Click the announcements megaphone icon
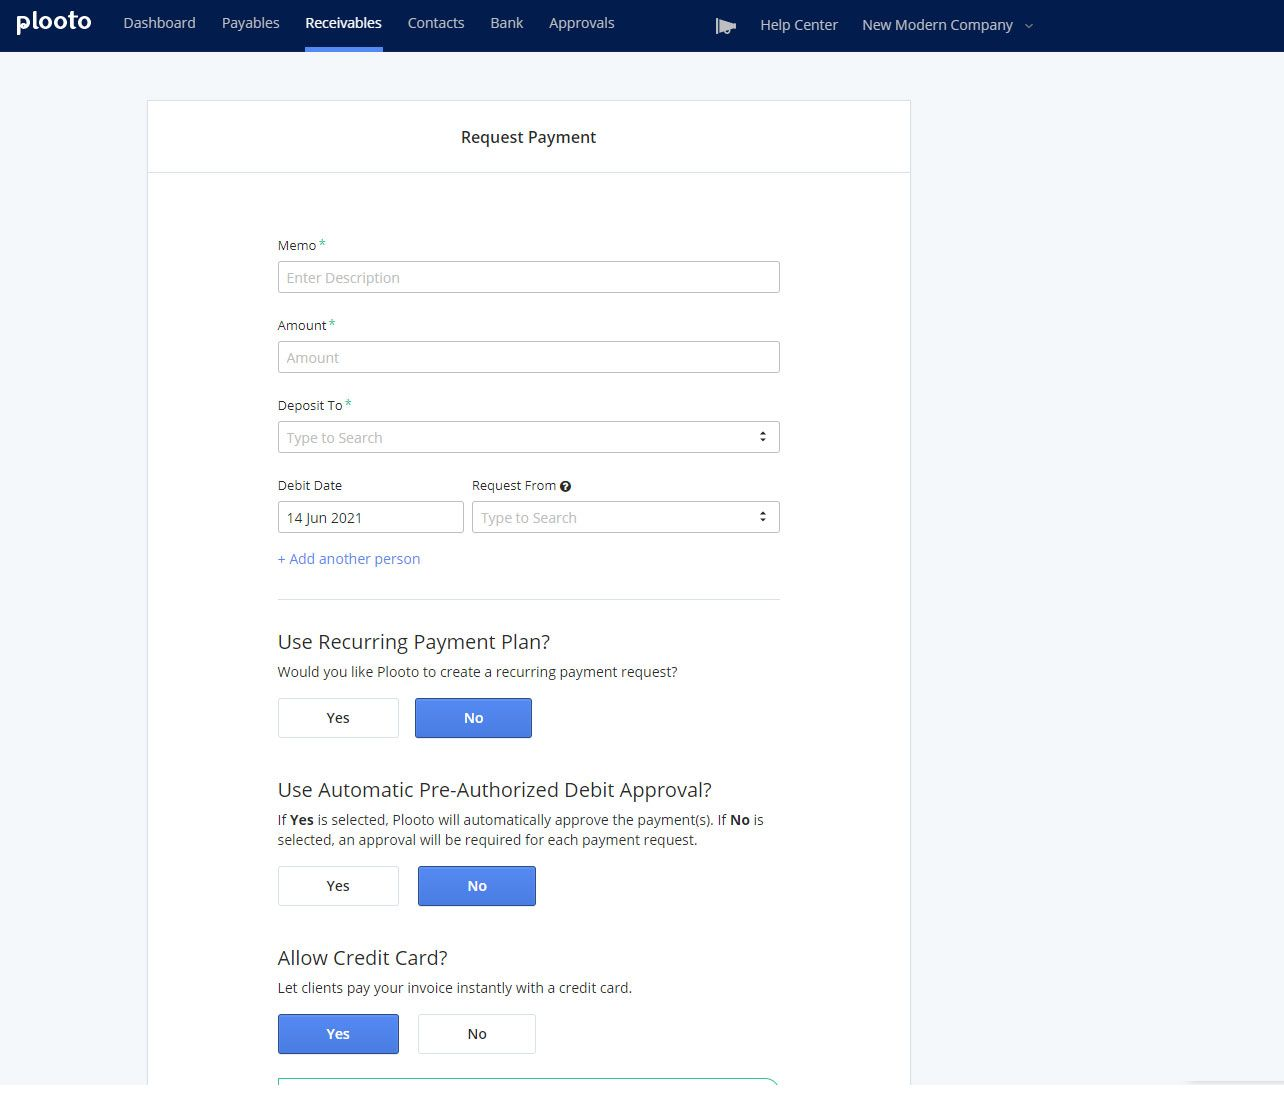Screen dimensions: 1284x1105 click(x=724, y=25)
